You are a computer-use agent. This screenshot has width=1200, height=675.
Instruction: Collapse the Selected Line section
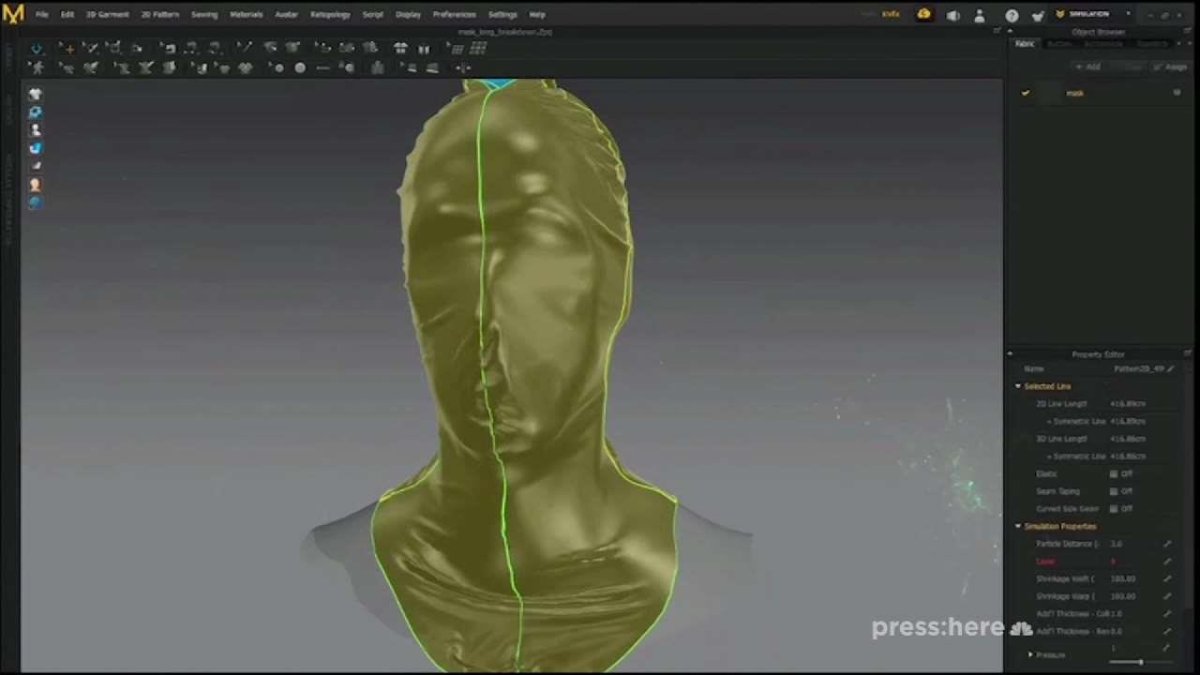[1018, 386]
